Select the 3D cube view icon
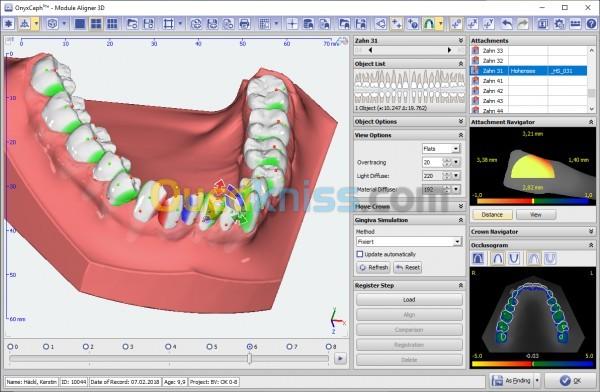 [52, 24]
